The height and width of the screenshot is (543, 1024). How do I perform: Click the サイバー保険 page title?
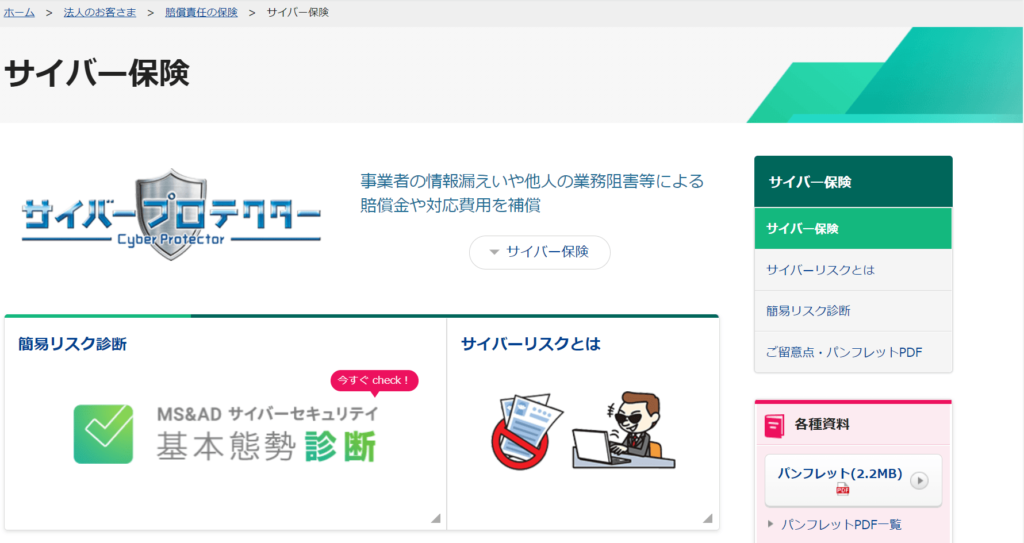coord(97,73)
